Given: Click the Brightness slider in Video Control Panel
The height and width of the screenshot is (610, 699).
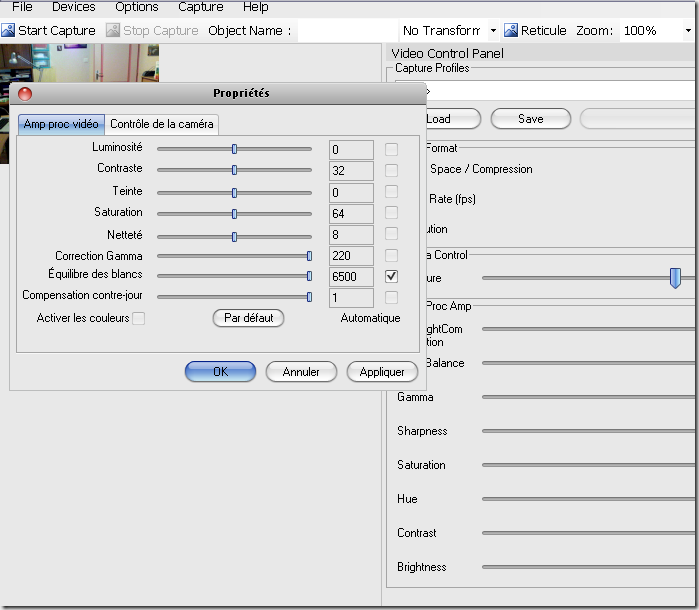Looking at the screenshot, I should (588, 567).
